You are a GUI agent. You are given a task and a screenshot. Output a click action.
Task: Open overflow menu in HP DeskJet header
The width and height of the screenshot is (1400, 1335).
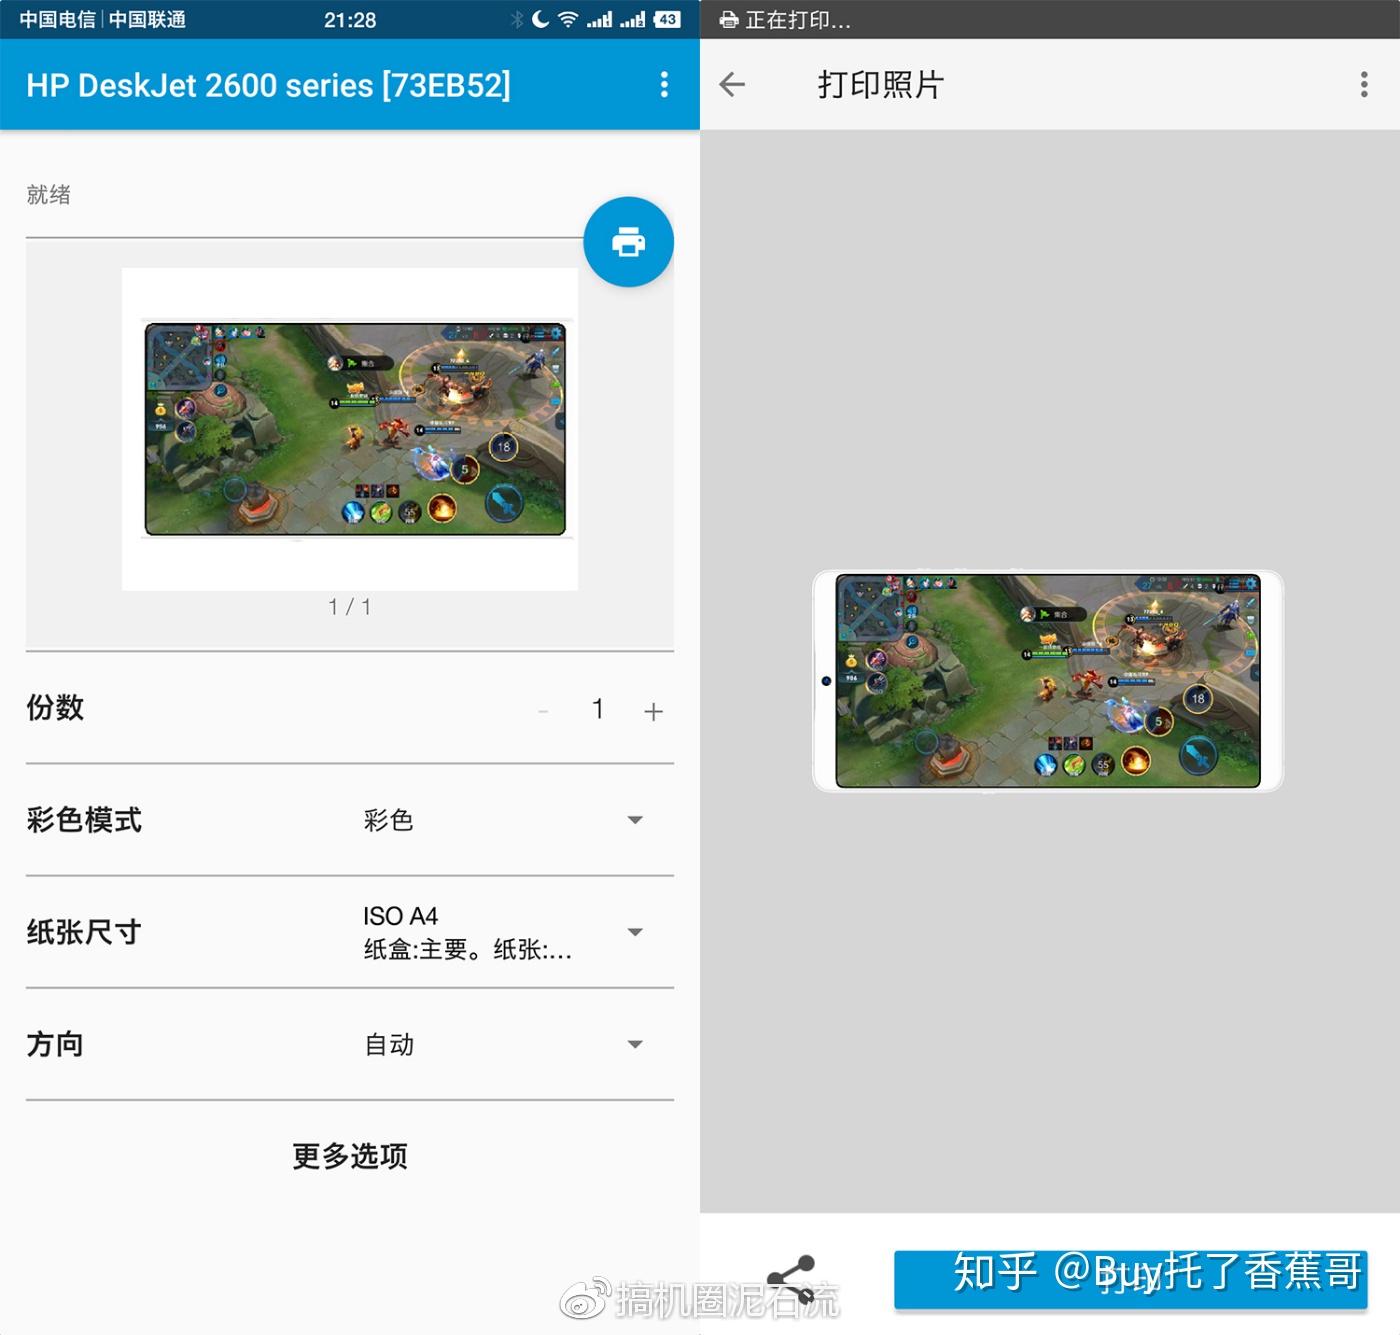coord(664,85)
